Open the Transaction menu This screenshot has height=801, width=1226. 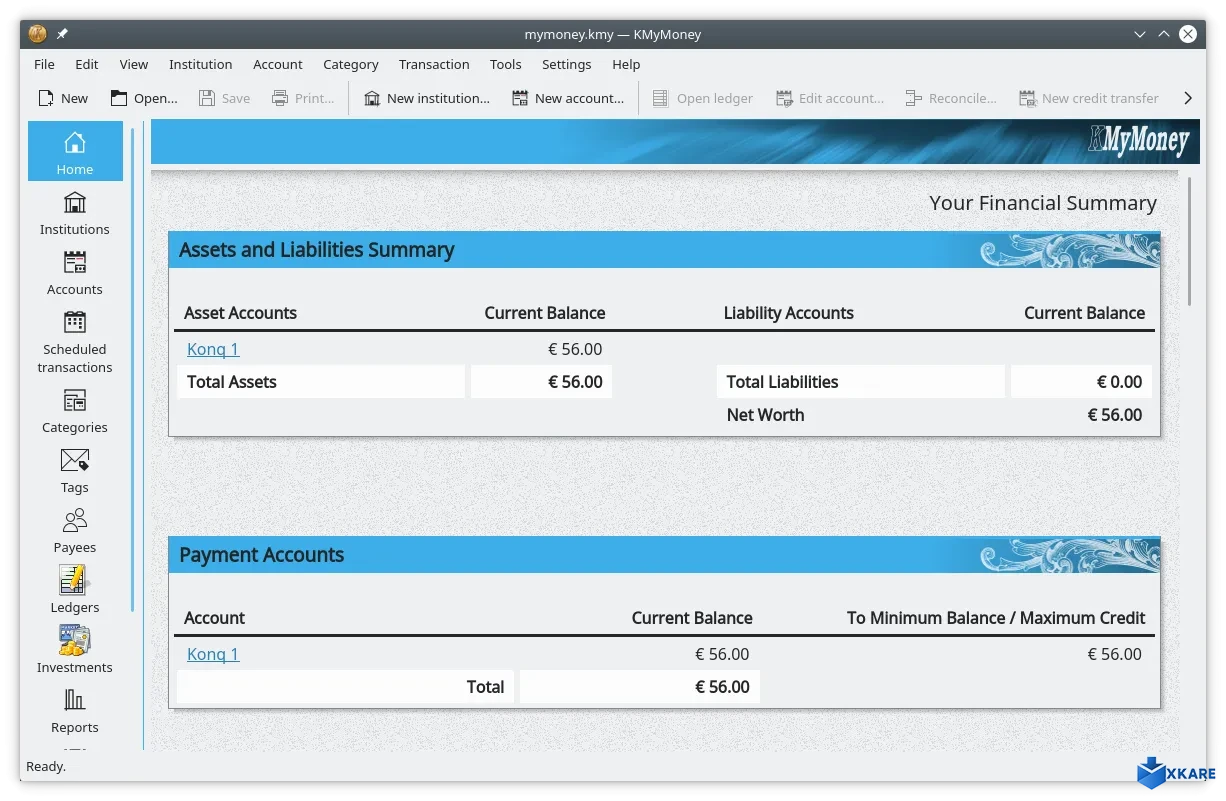coord(434,64)
